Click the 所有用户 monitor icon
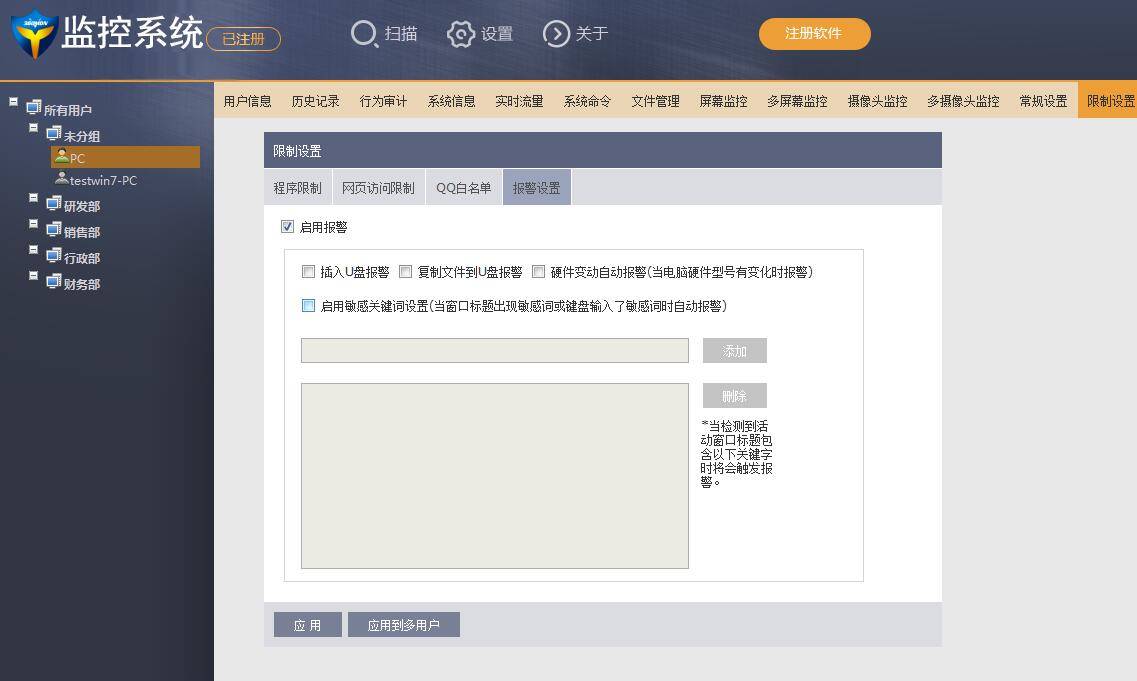1137x681 pixels. (33, 107)
